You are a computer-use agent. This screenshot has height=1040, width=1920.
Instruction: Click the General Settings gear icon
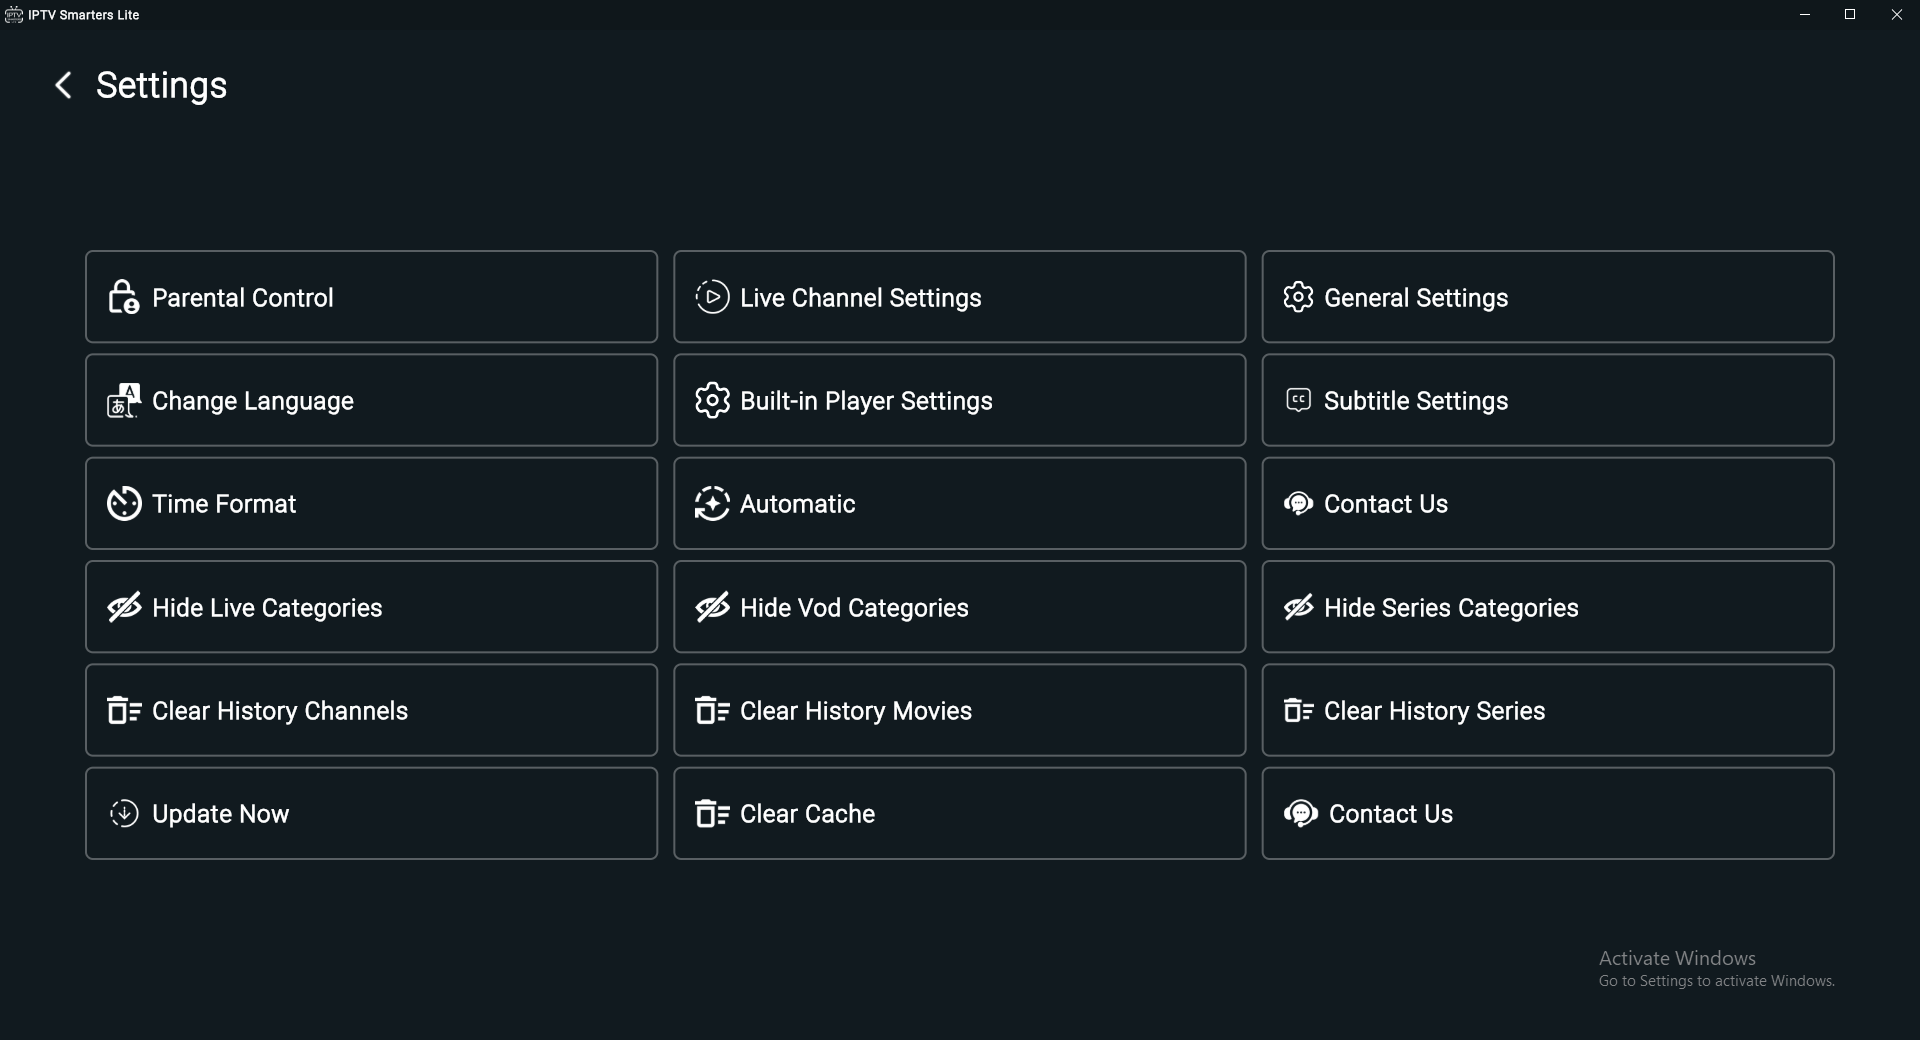1298,297
